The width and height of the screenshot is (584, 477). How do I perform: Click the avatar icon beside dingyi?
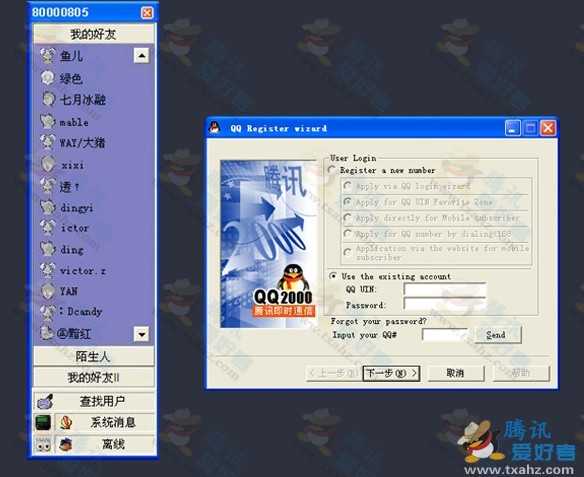pyautogui.click(x=48, y=207)
